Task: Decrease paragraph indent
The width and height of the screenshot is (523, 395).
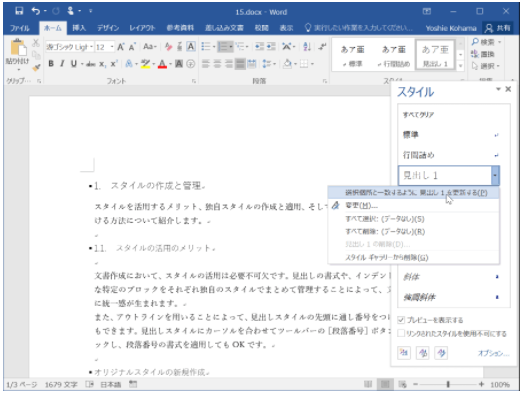Action: (259, 47)
